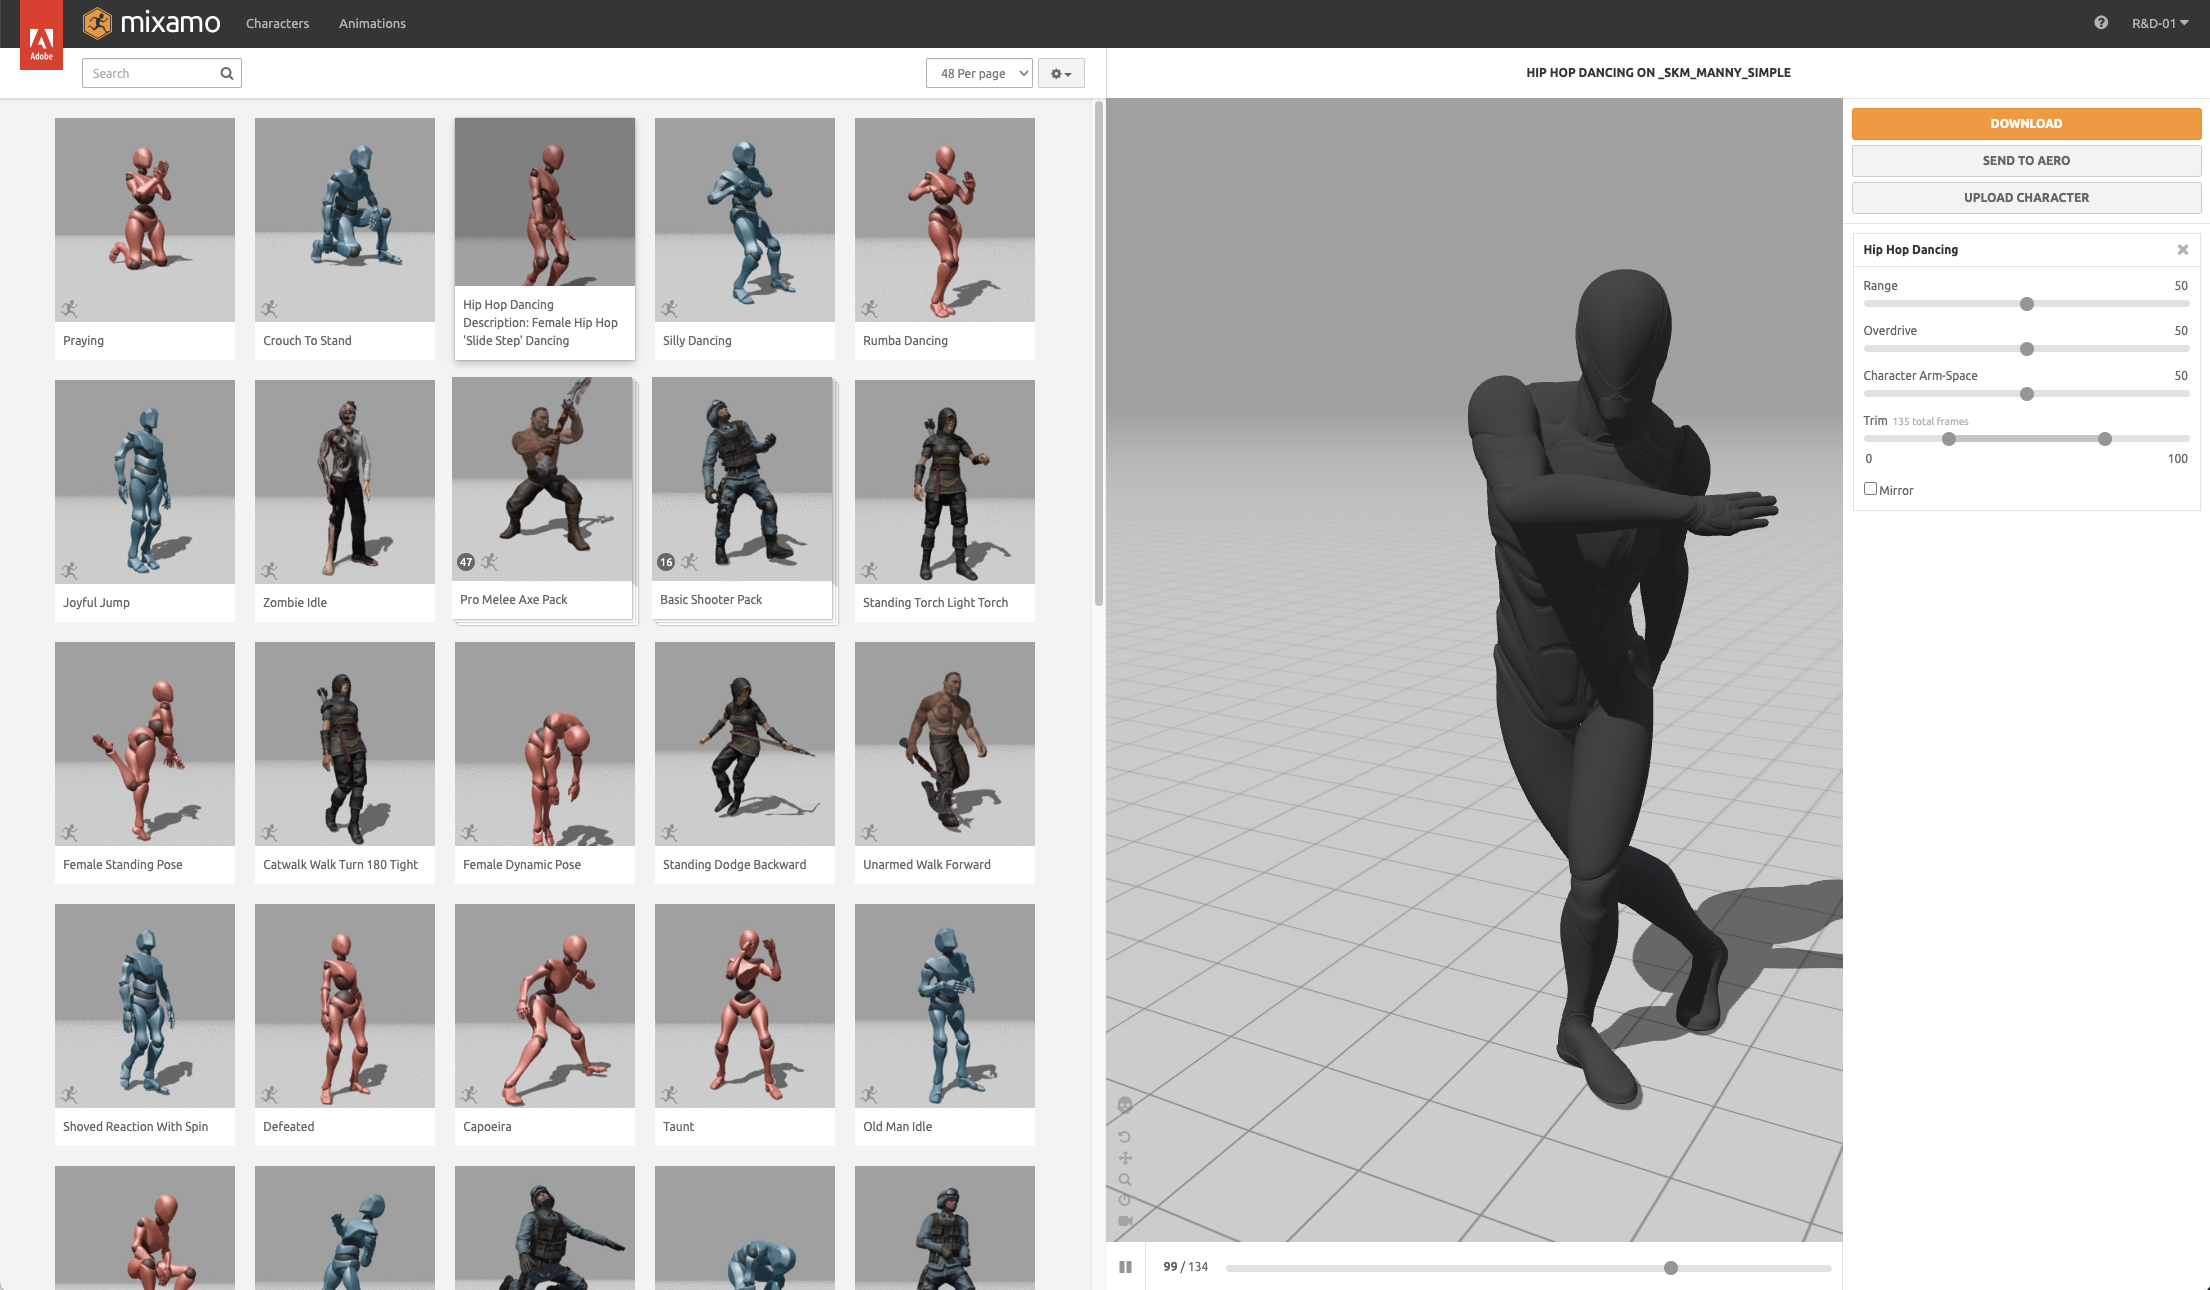This screenshot has height=1290, width=2210.
Task: Pause the animation playback
Action: [1125, 1267]
